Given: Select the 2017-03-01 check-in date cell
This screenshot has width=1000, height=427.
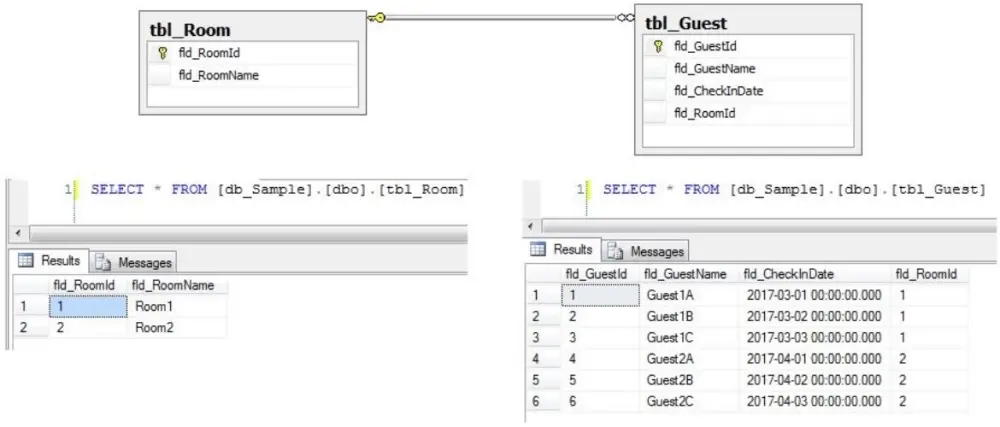Looking at the screenshot, I should (x=815, y=295).
